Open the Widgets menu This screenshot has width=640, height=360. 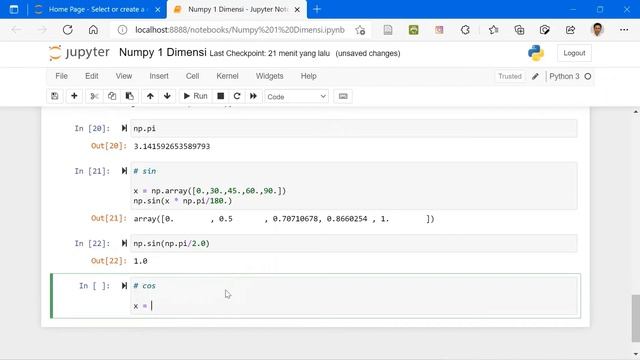point(269,76)
